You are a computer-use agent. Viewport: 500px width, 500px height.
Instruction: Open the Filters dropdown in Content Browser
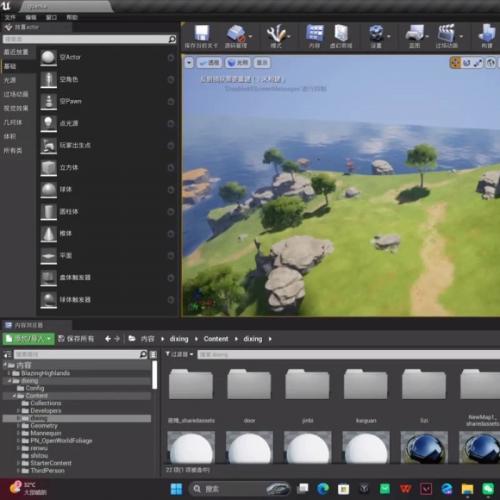179,354
